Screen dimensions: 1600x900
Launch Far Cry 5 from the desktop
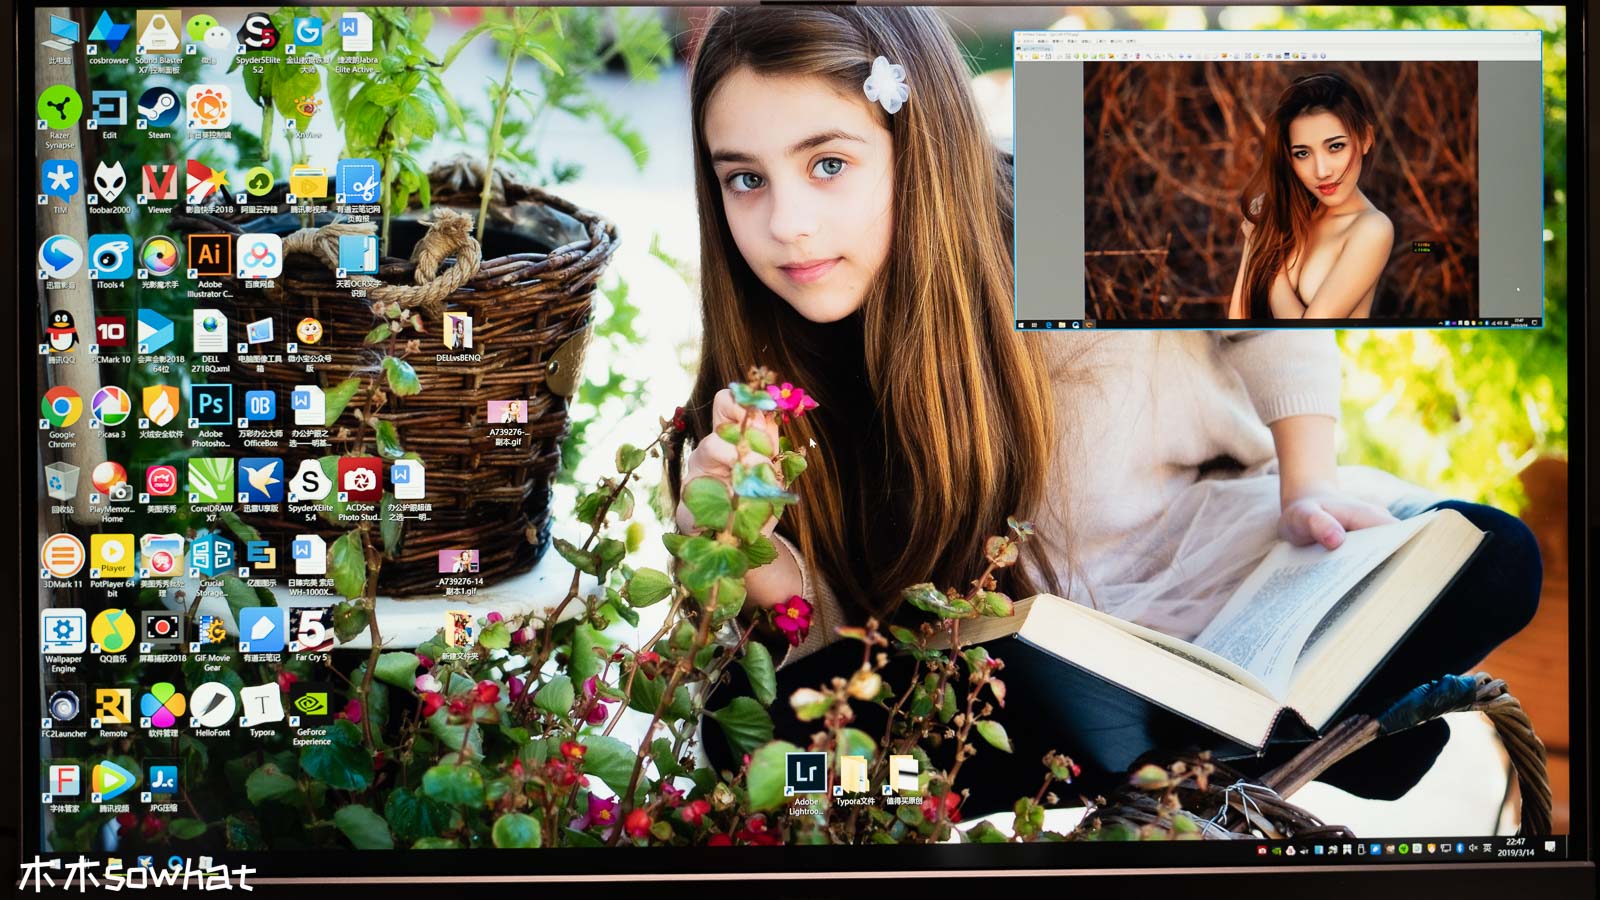311,637
